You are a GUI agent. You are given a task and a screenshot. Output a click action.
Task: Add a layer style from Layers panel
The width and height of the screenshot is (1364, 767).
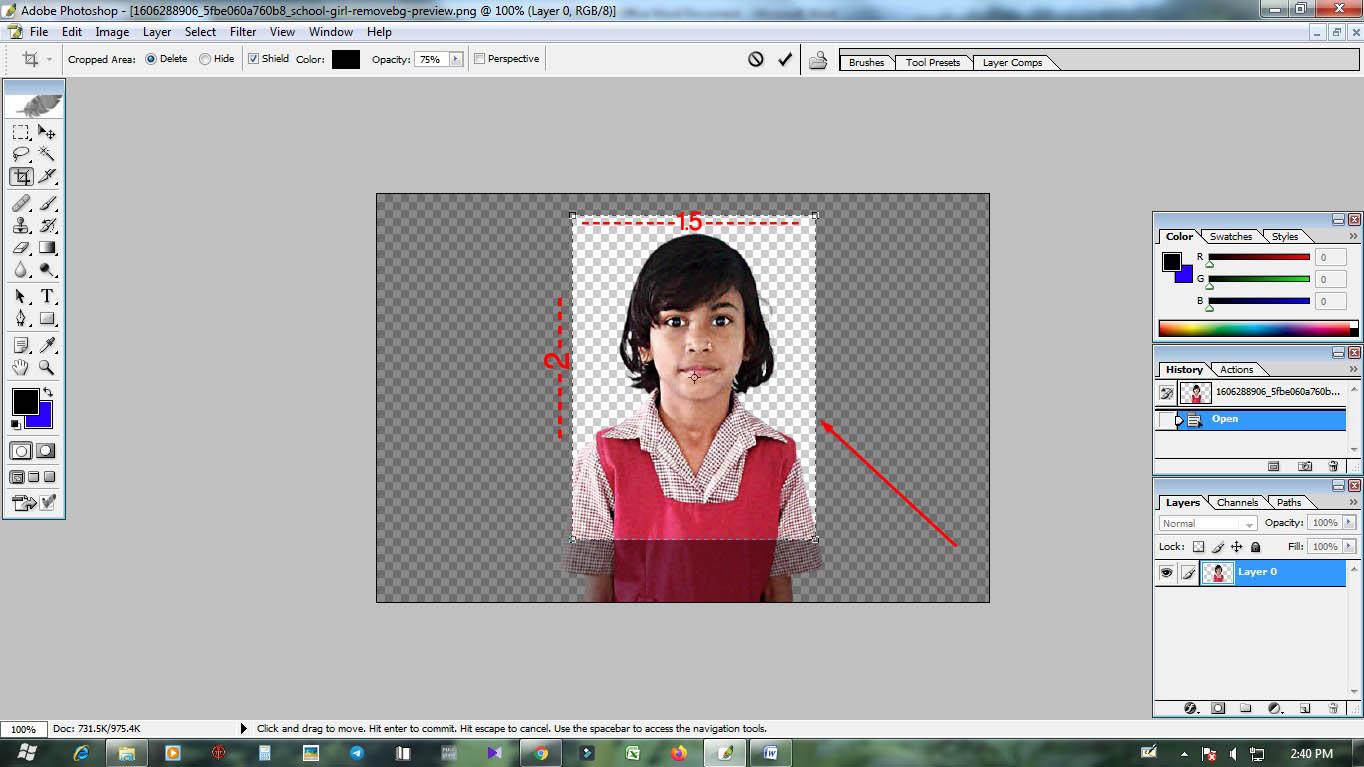click(1190, 708)
